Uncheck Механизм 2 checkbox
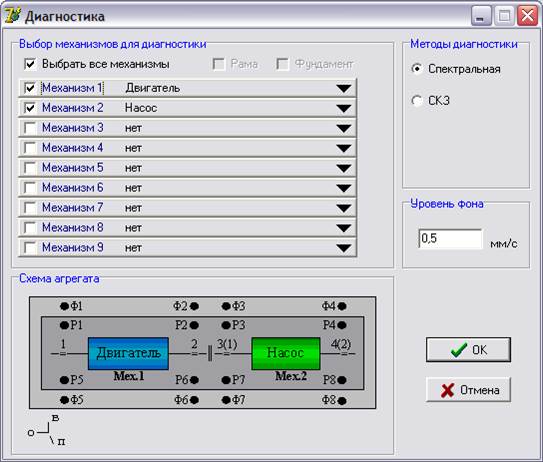 30,108
